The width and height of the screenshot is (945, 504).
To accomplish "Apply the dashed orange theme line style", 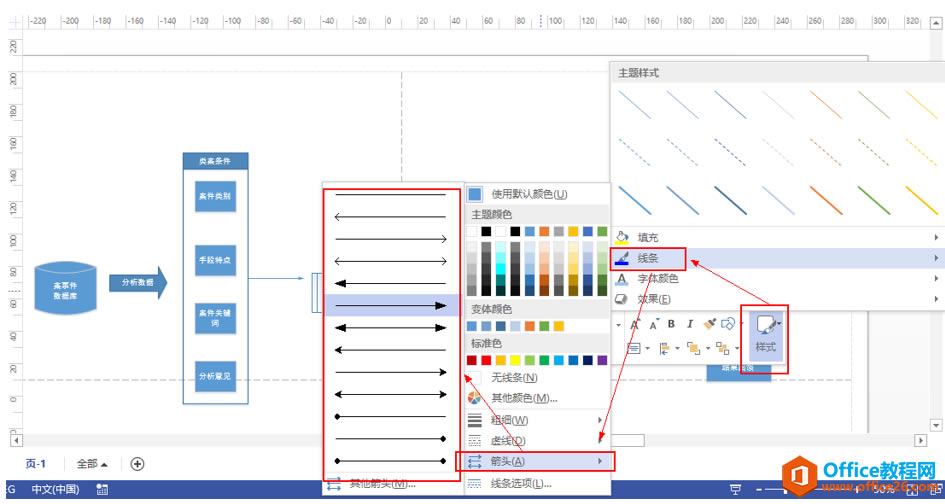I will [x=826, y=152].
